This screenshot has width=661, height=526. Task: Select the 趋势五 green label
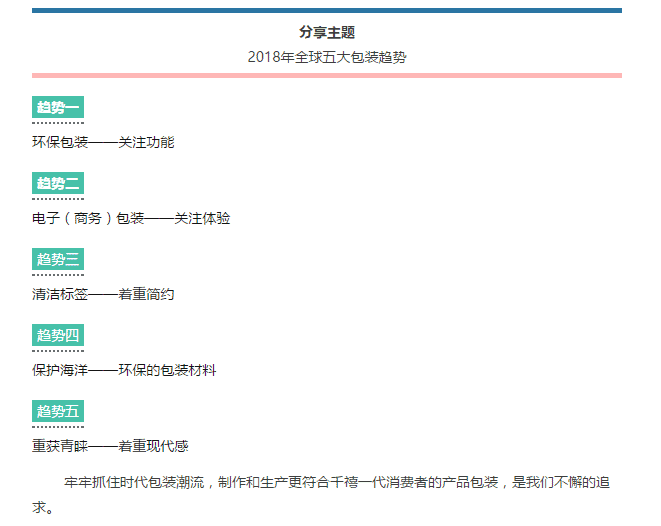tap(58, 411)
